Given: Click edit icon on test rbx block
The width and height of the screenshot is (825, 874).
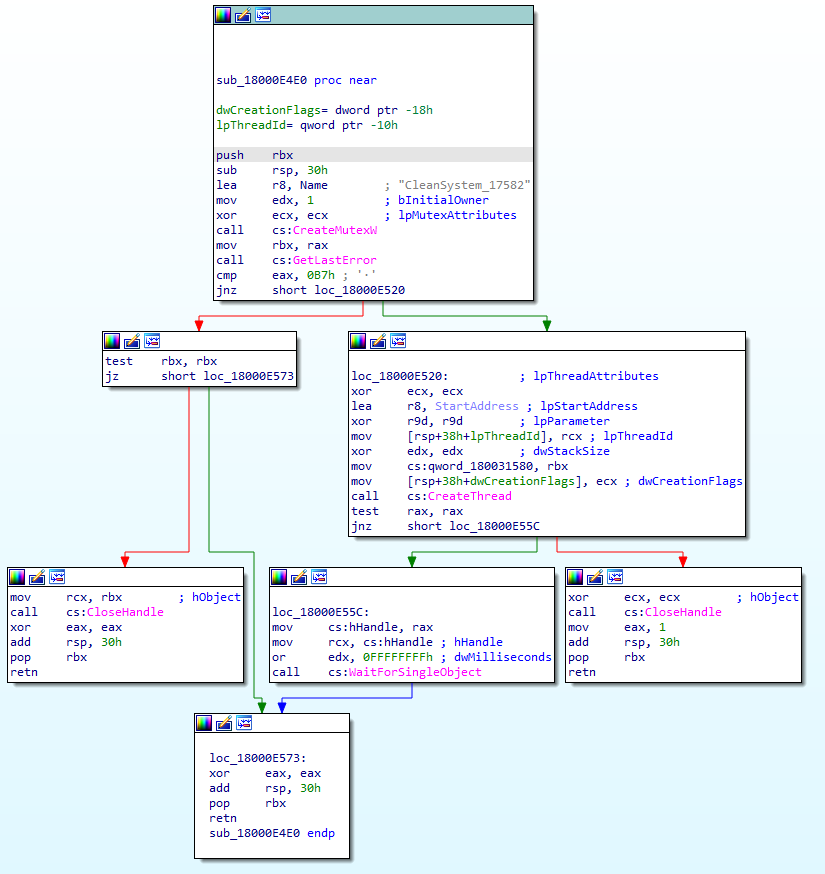Looking at the screenshot, I should 132,341.
